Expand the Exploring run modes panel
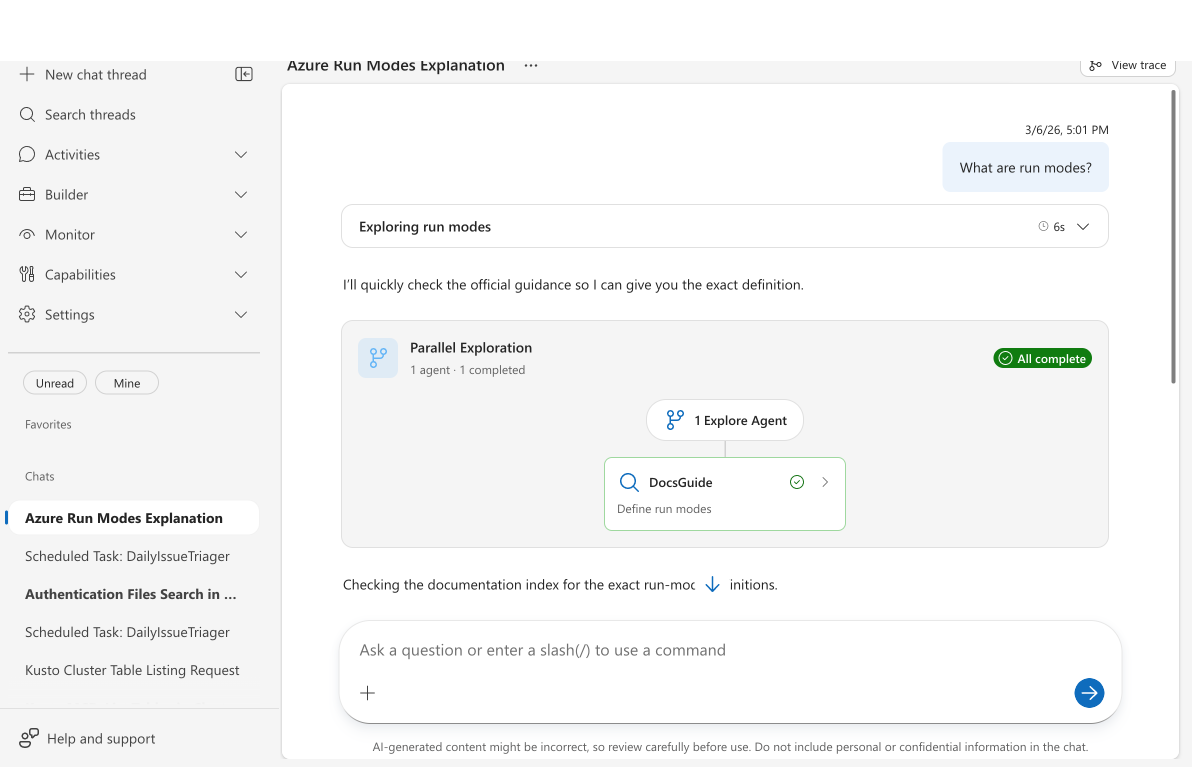The width and height of the screenshot is (1192, 767). pos(1083,227)
